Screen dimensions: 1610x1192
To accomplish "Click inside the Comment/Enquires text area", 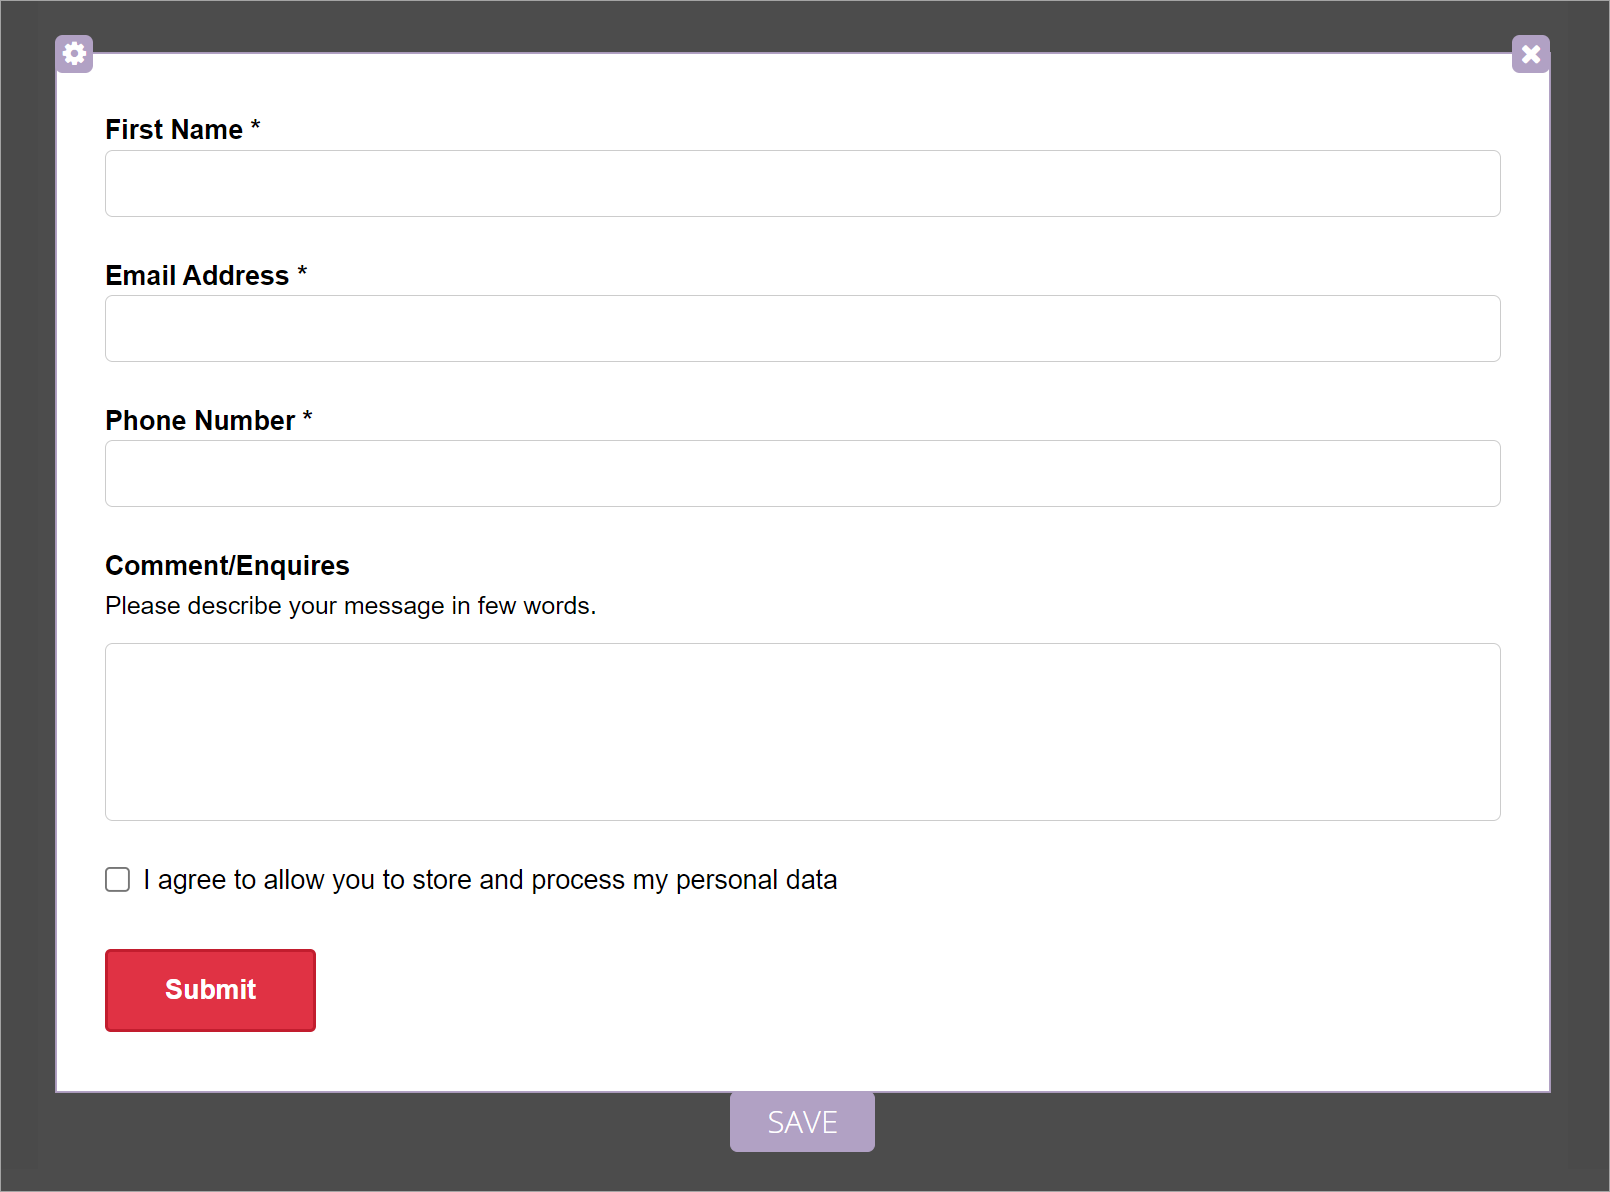I will tap(802, 732).
